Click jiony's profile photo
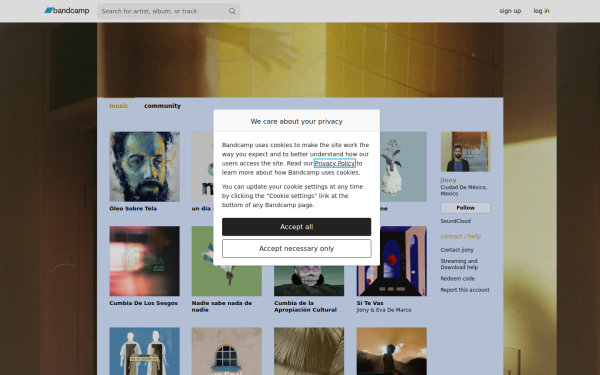The height and width of the screenshot is (375, 600). pyautogui.click(x=465, y=152)
